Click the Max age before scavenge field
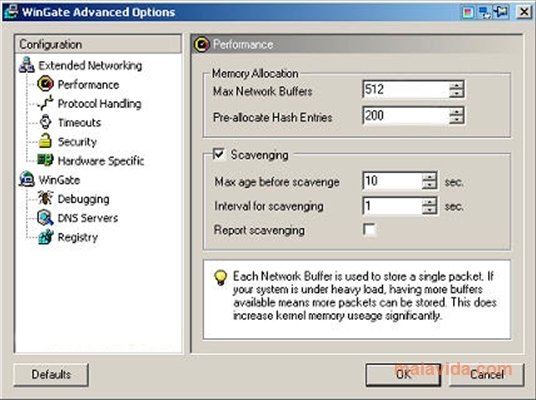Image resolution: width=536 pixels, height=400 pixels. 392,180
